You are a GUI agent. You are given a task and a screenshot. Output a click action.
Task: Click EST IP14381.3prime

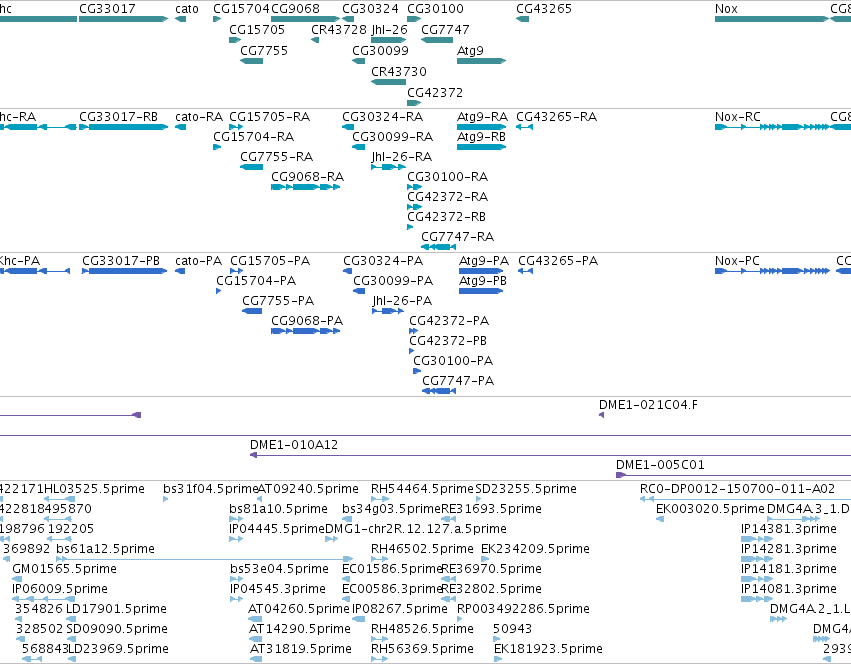(x=789, y=529)
